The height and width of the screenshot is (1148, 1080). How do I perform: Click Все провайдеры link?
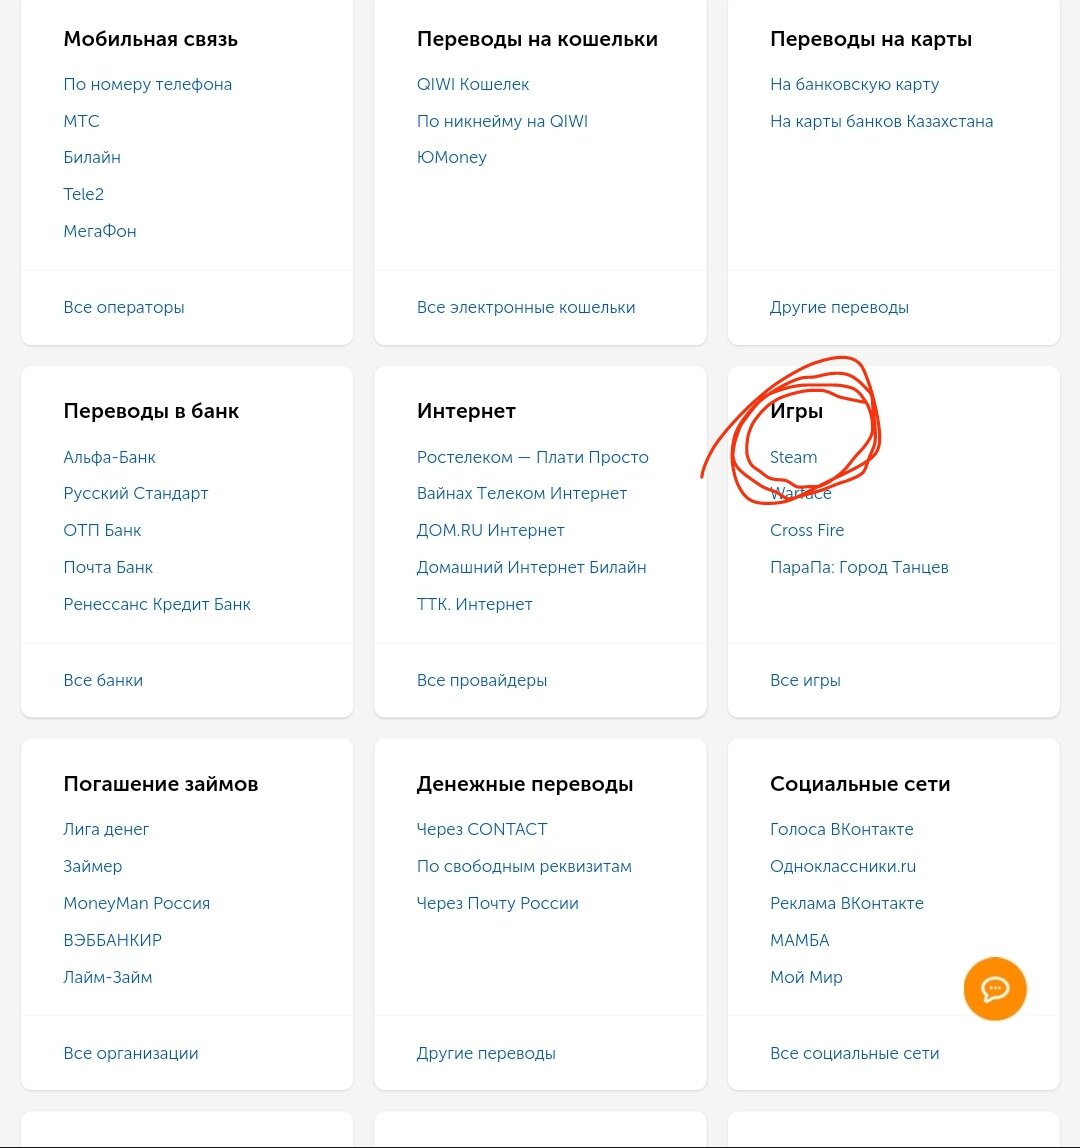481,680
